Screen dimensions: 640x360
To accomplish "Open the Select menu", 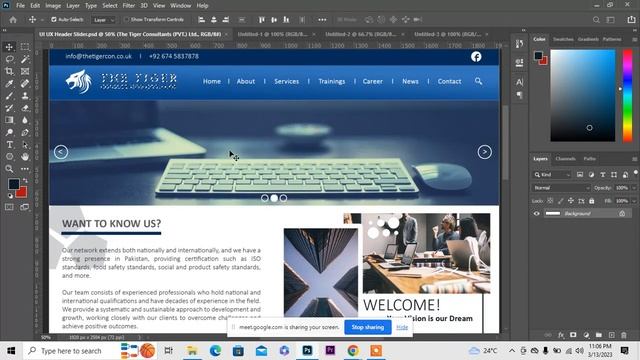I will 109,6.
